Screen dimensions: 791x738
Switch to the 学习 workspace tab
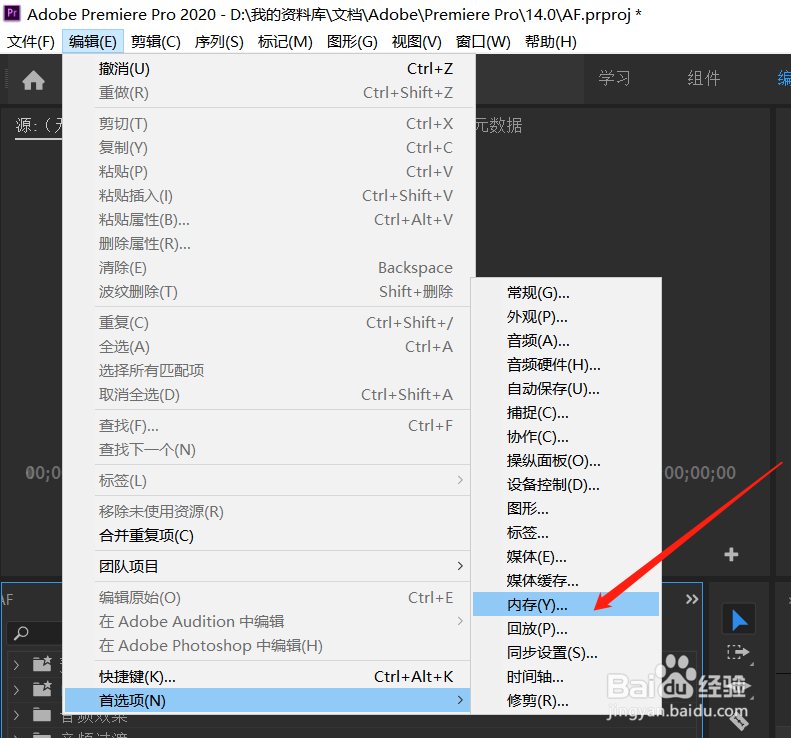[614, 78]
